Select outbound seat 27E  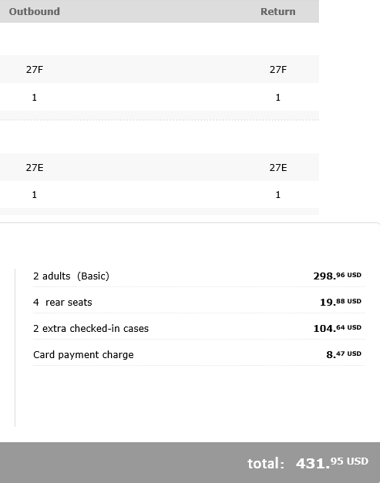point(34,167)
